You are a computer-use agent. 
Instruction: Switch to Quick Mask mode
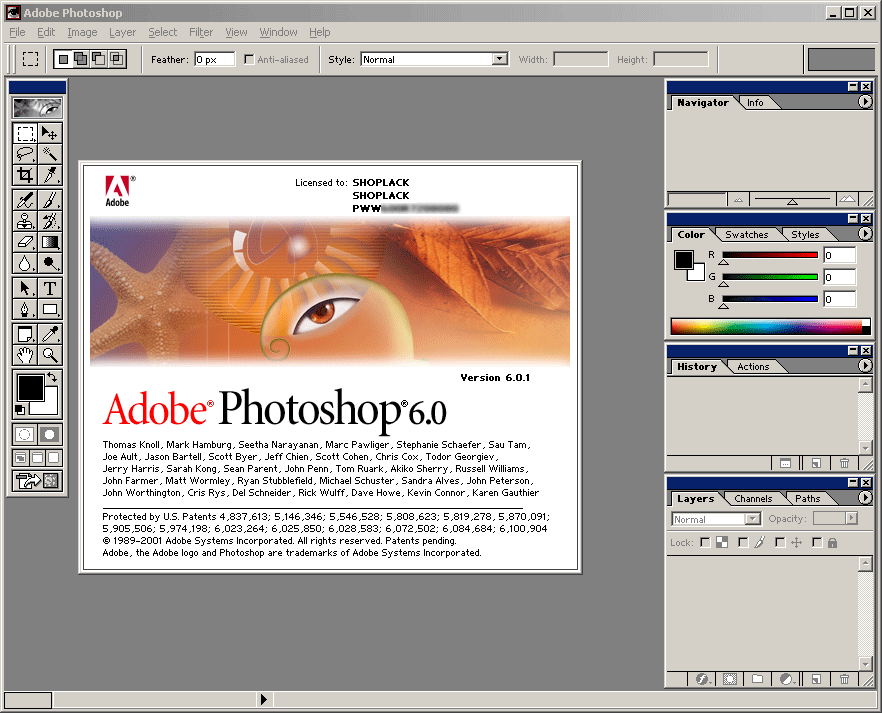(50, 434)
